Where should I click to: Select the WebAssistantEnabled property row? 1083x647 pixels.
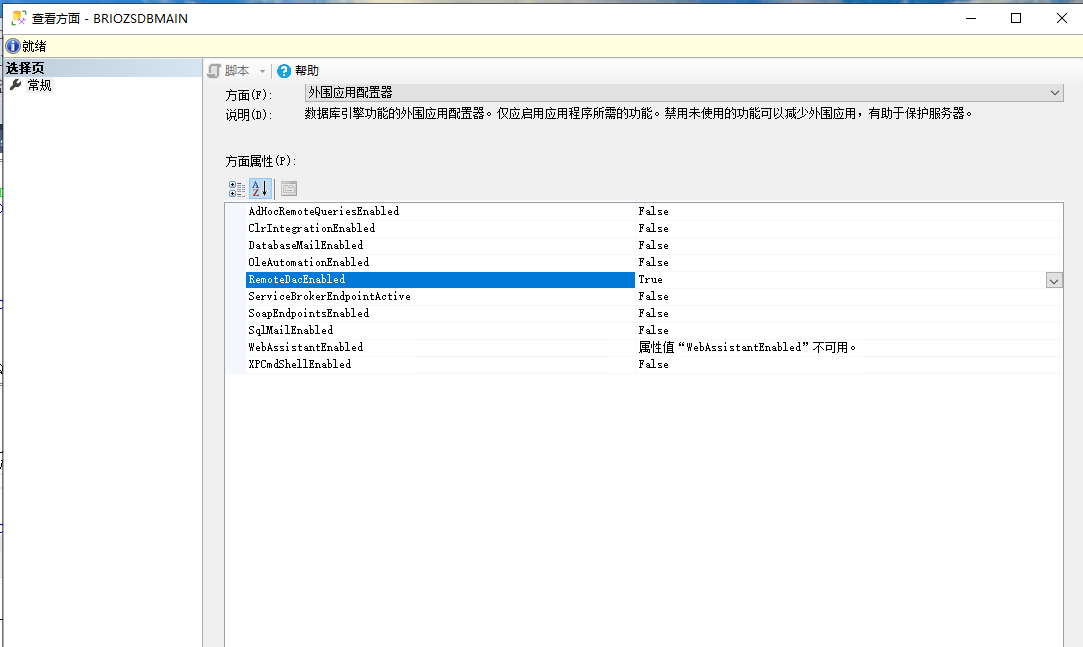[x=441, y=347]
